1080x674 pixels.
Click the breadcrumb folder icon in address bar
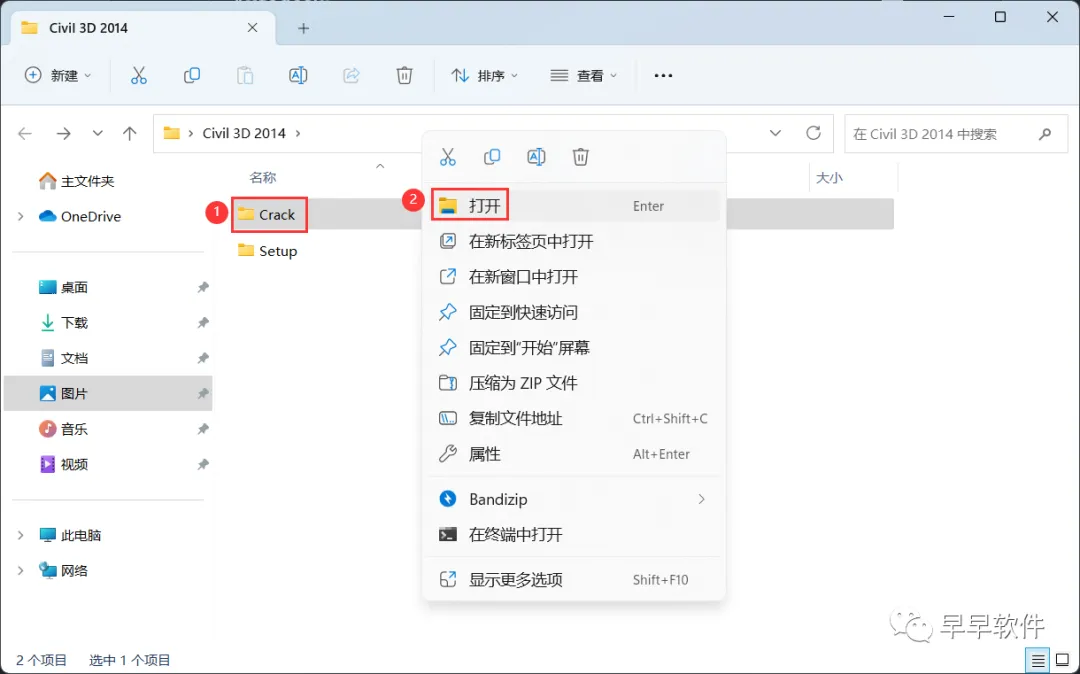pyautogui.click(x=172, y=134)
